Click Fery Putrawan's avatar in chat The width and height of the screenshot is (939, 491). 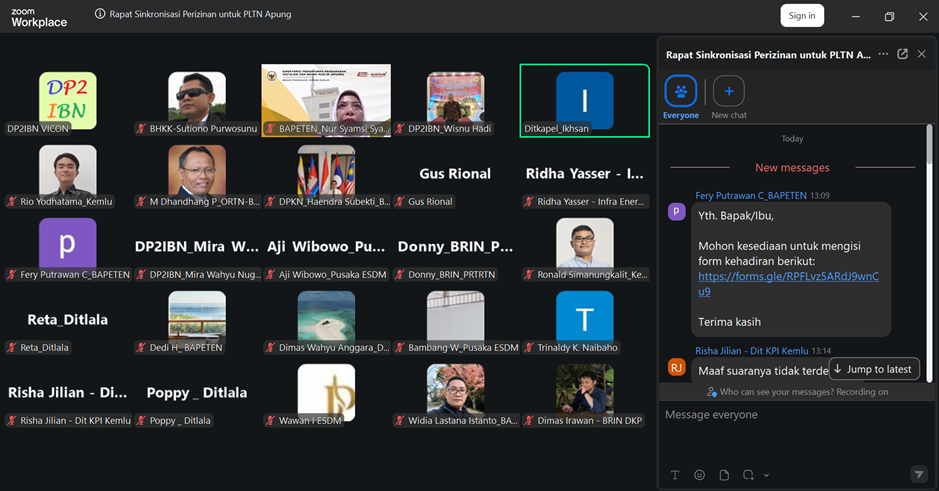click(x=677, y=211)
